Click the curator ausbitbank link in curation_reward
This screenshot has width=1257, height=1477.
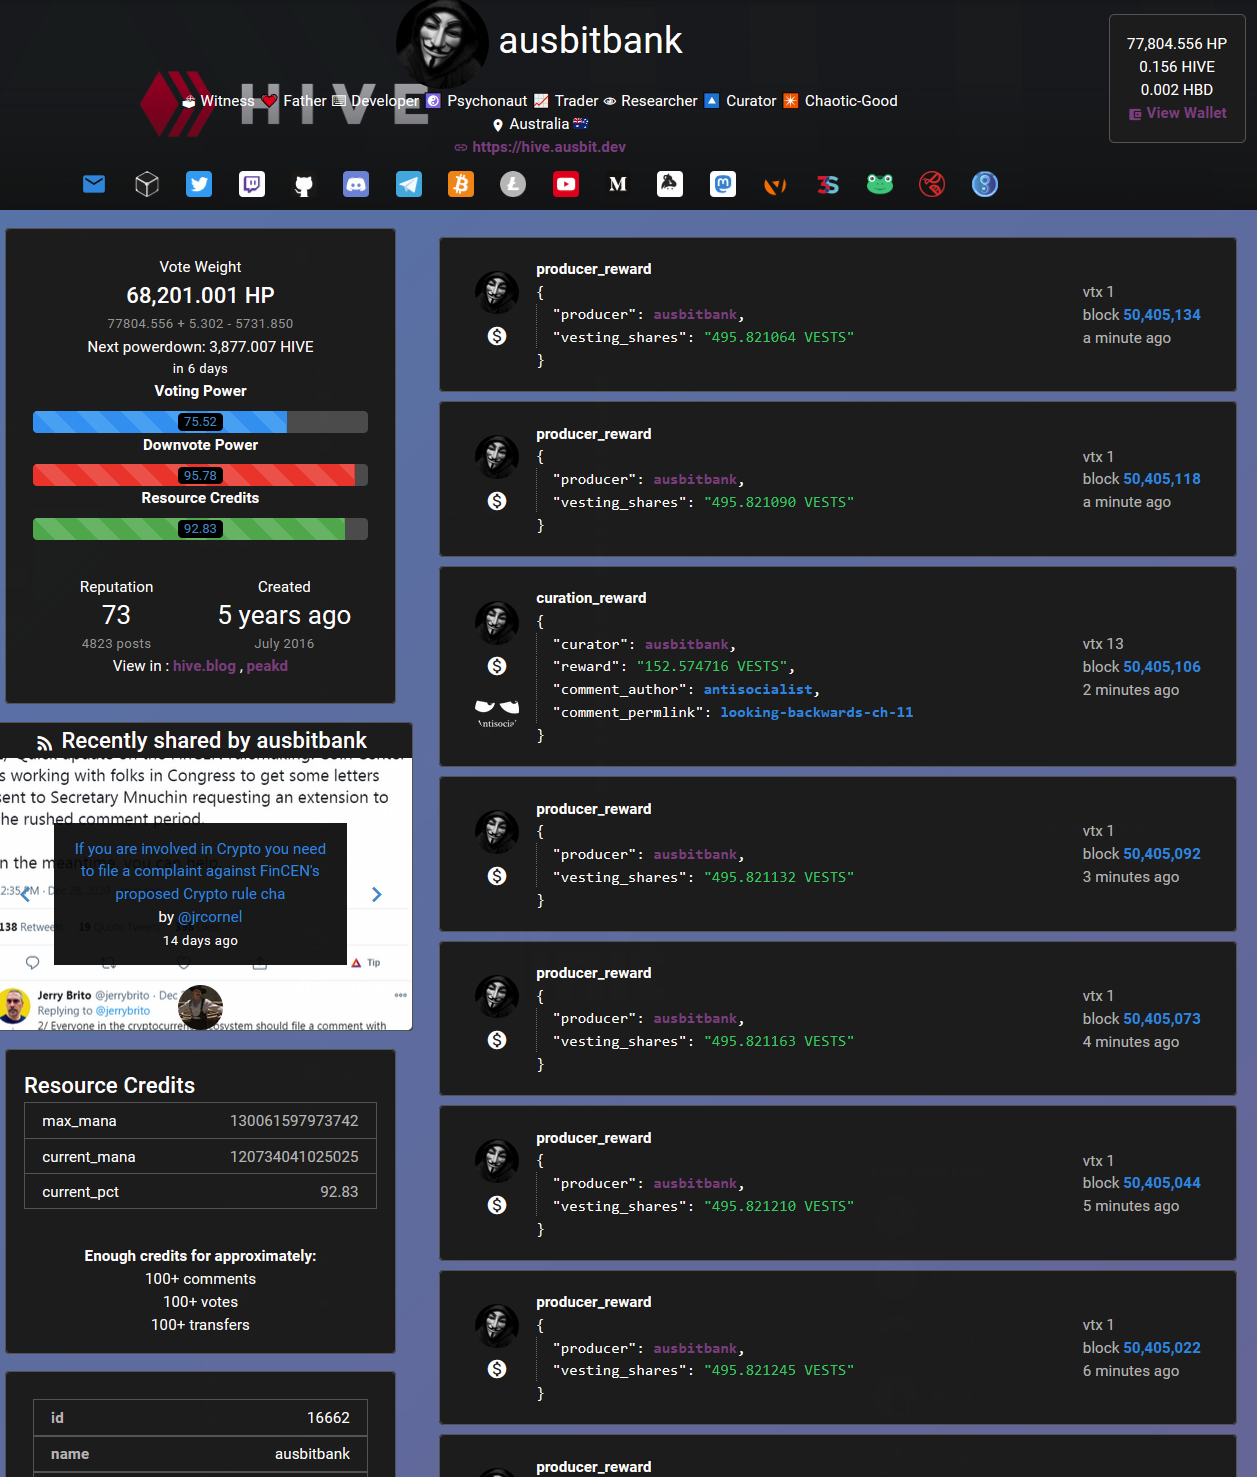pos(689,645)
